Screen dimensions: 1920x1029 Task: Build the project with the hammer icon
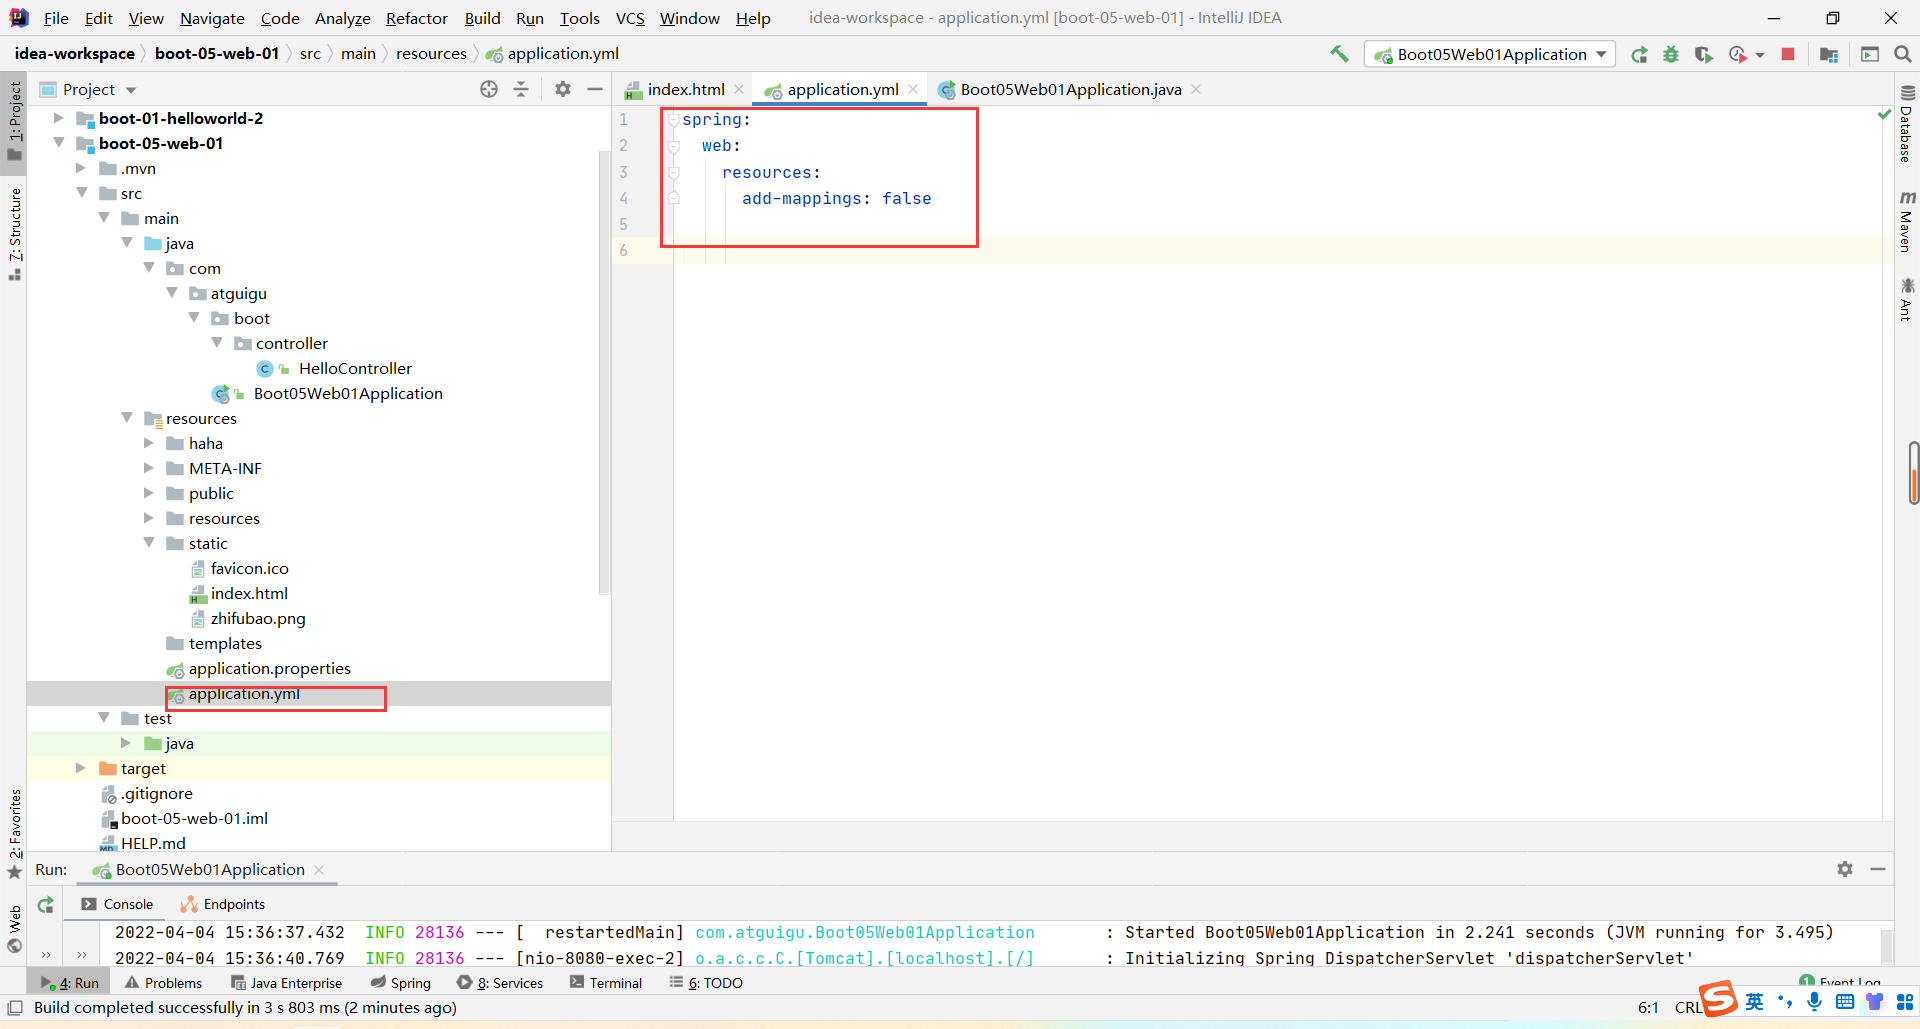point(1339,54)
